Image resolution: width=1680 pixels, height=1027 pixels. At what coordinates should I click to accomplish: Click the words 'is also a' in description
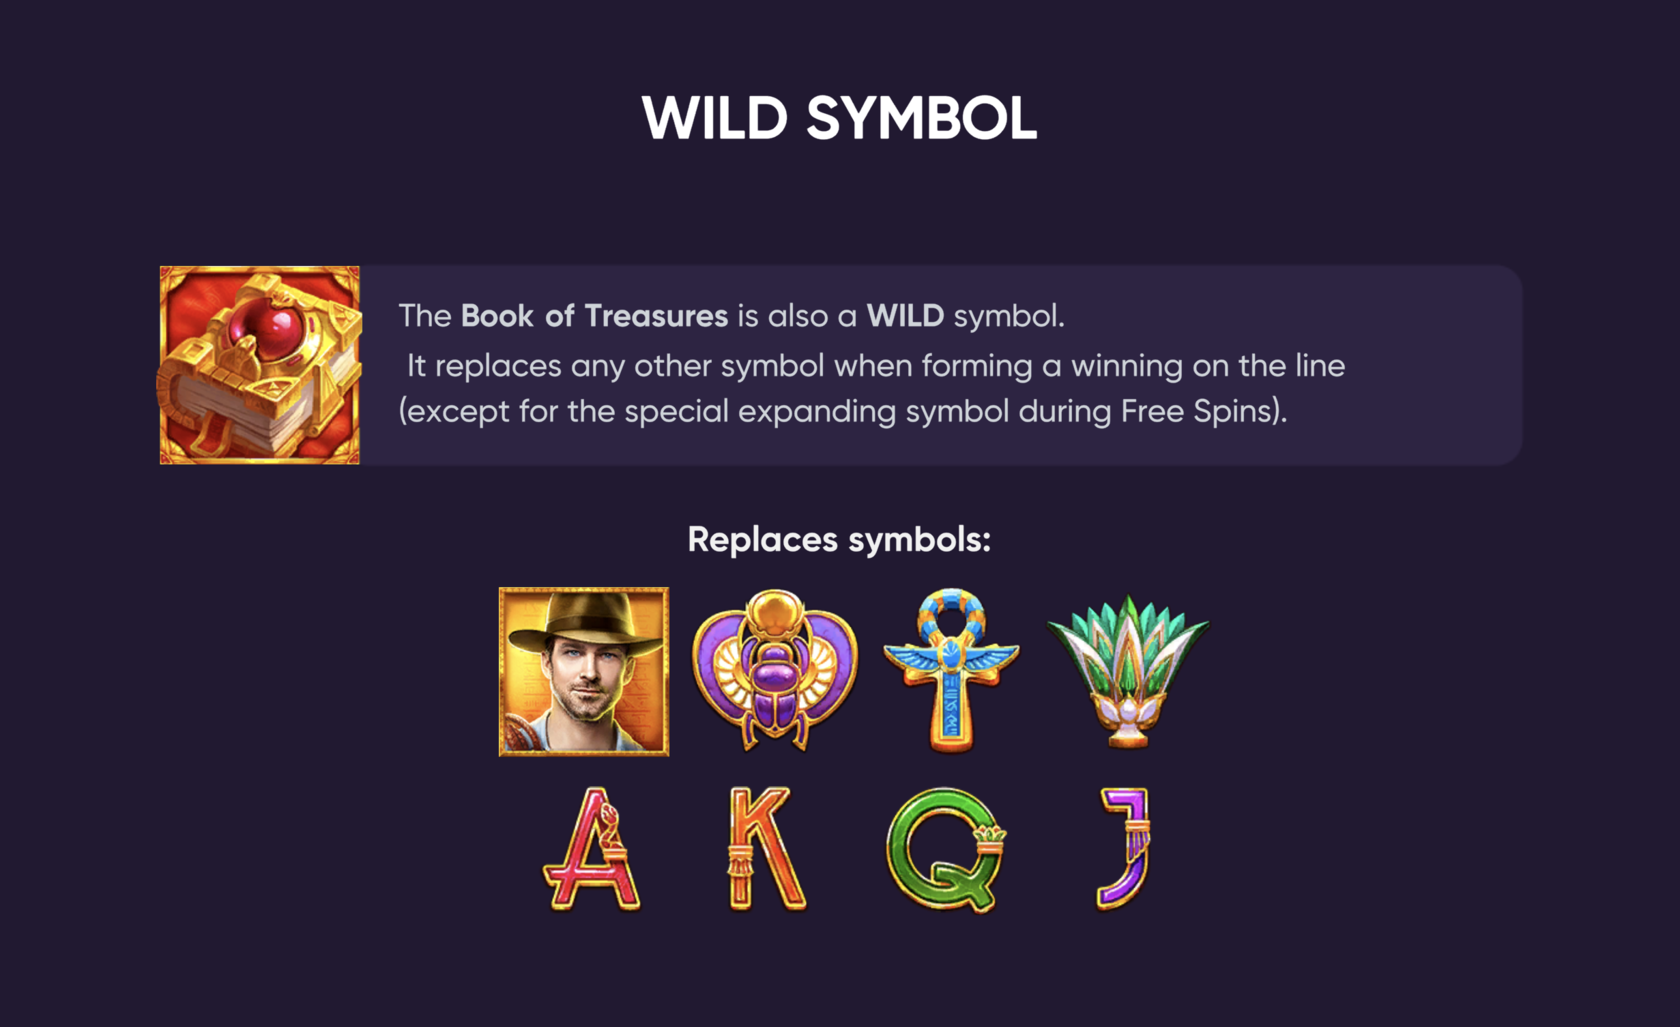click(x=797, y=316)
